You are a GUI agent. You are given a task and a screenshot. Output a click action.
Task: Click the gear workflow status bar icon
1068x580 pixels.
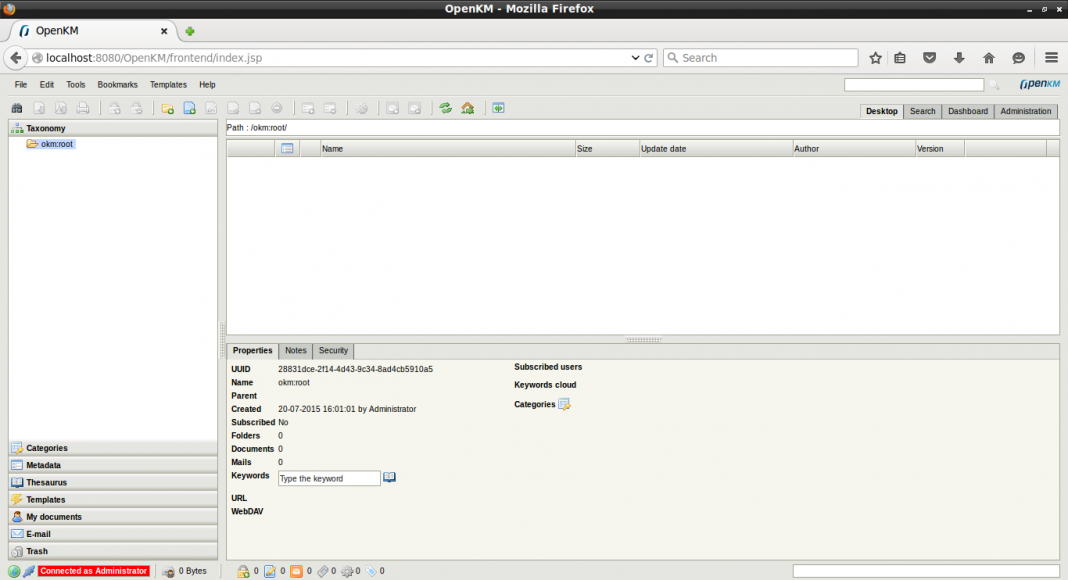click(347, 571)
